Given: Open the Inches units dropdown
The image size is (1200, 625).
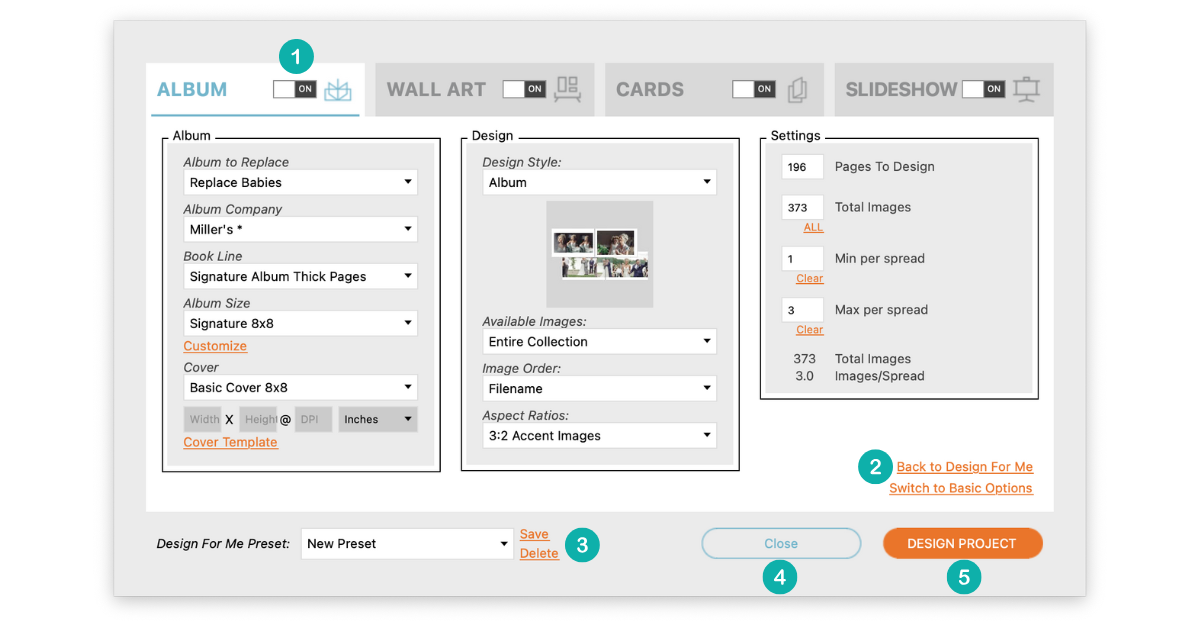Looking at the screenshot, I should [378, 419].
